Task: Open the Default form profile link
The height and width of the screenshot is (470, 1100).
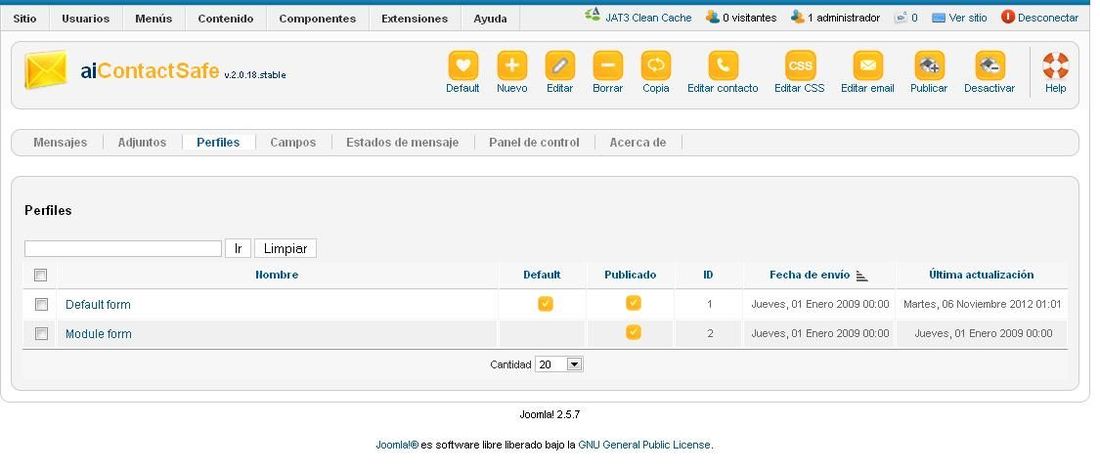Action: [x=98, y=305]
